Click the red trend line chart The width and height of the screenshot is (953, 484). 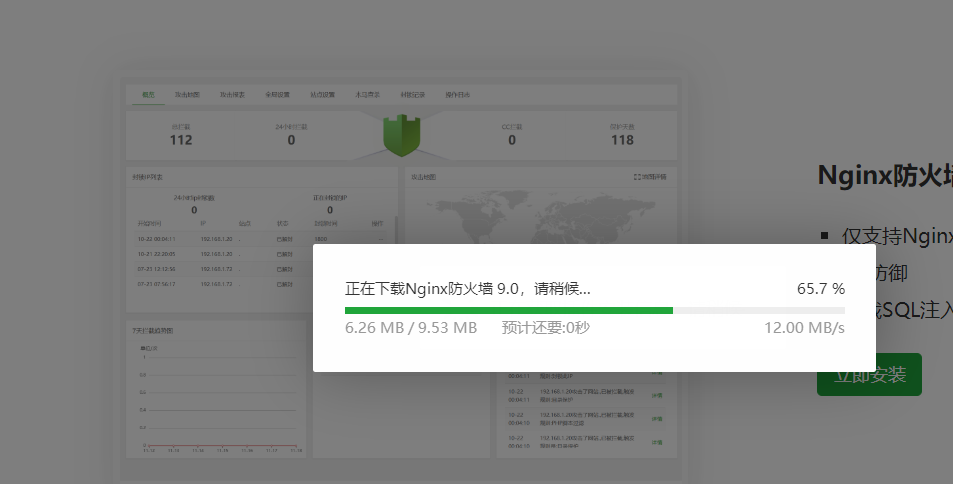222,445
